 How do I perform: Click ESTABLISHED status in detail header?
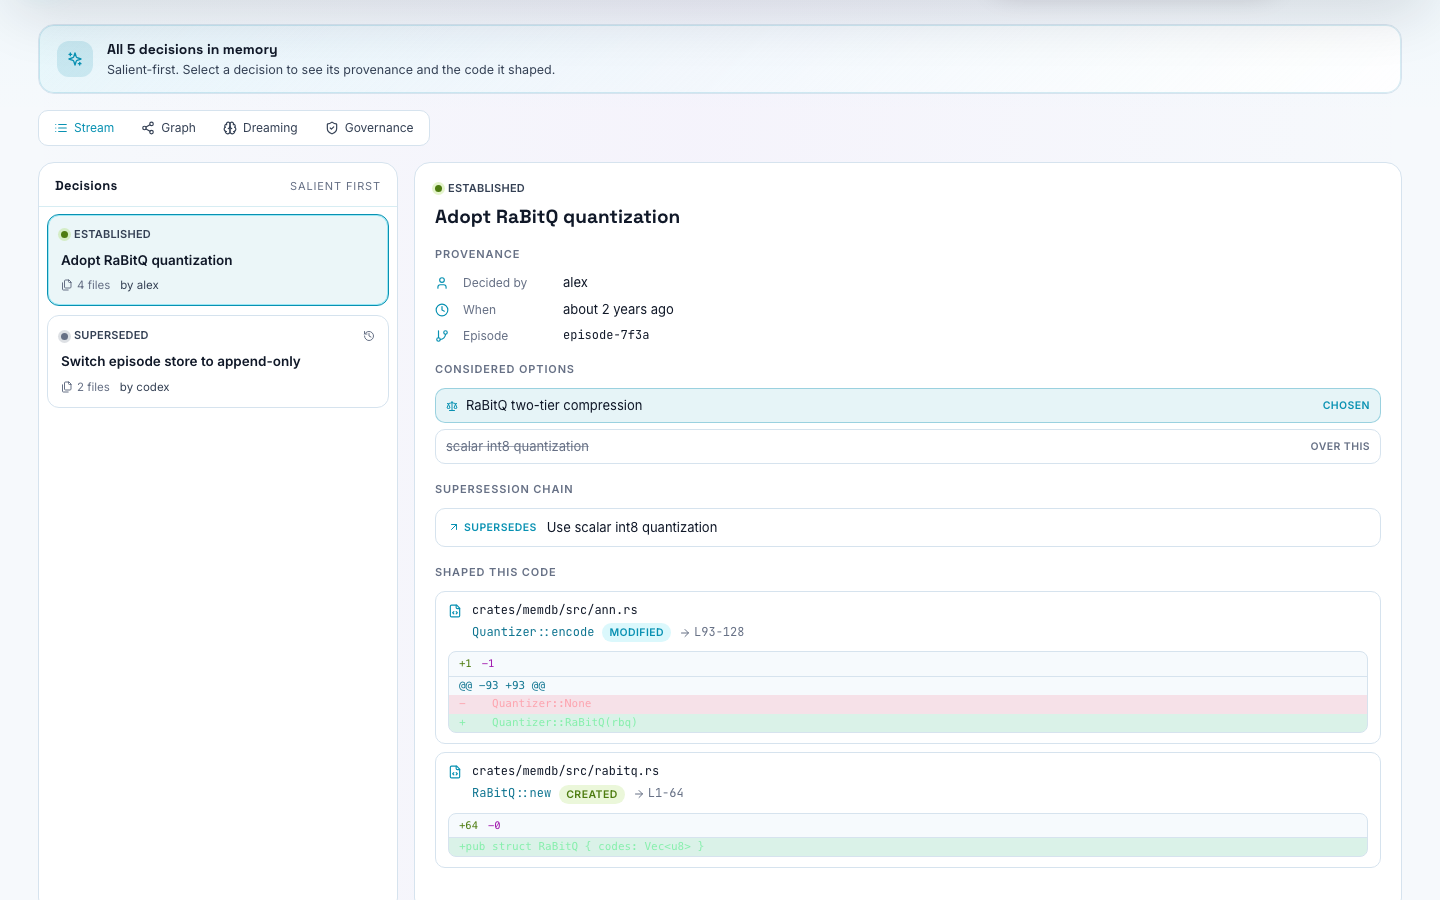coord(480,188)
